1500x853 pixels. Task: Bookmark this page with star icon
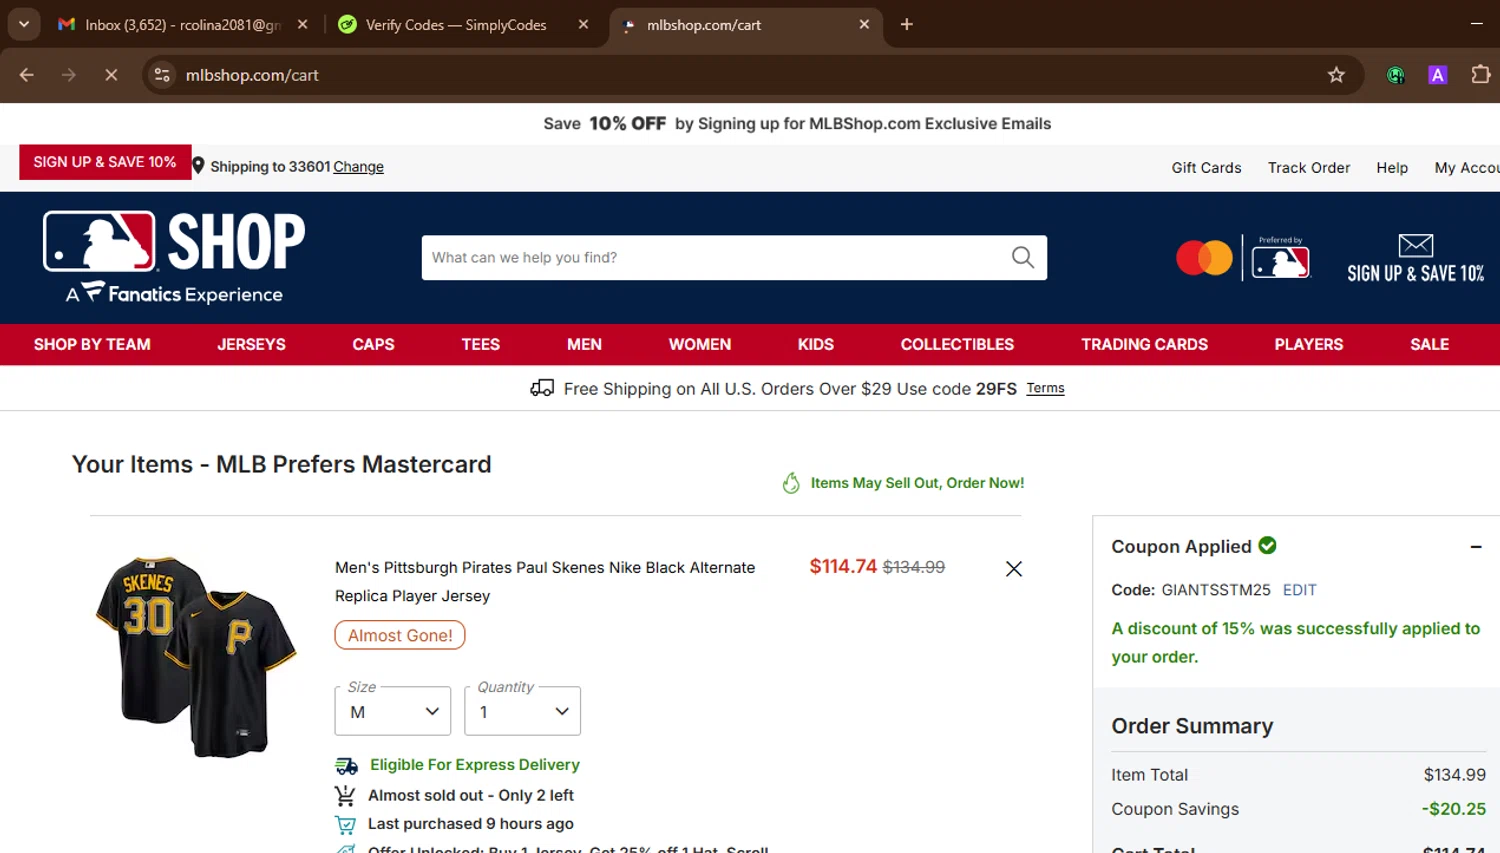1336,75
